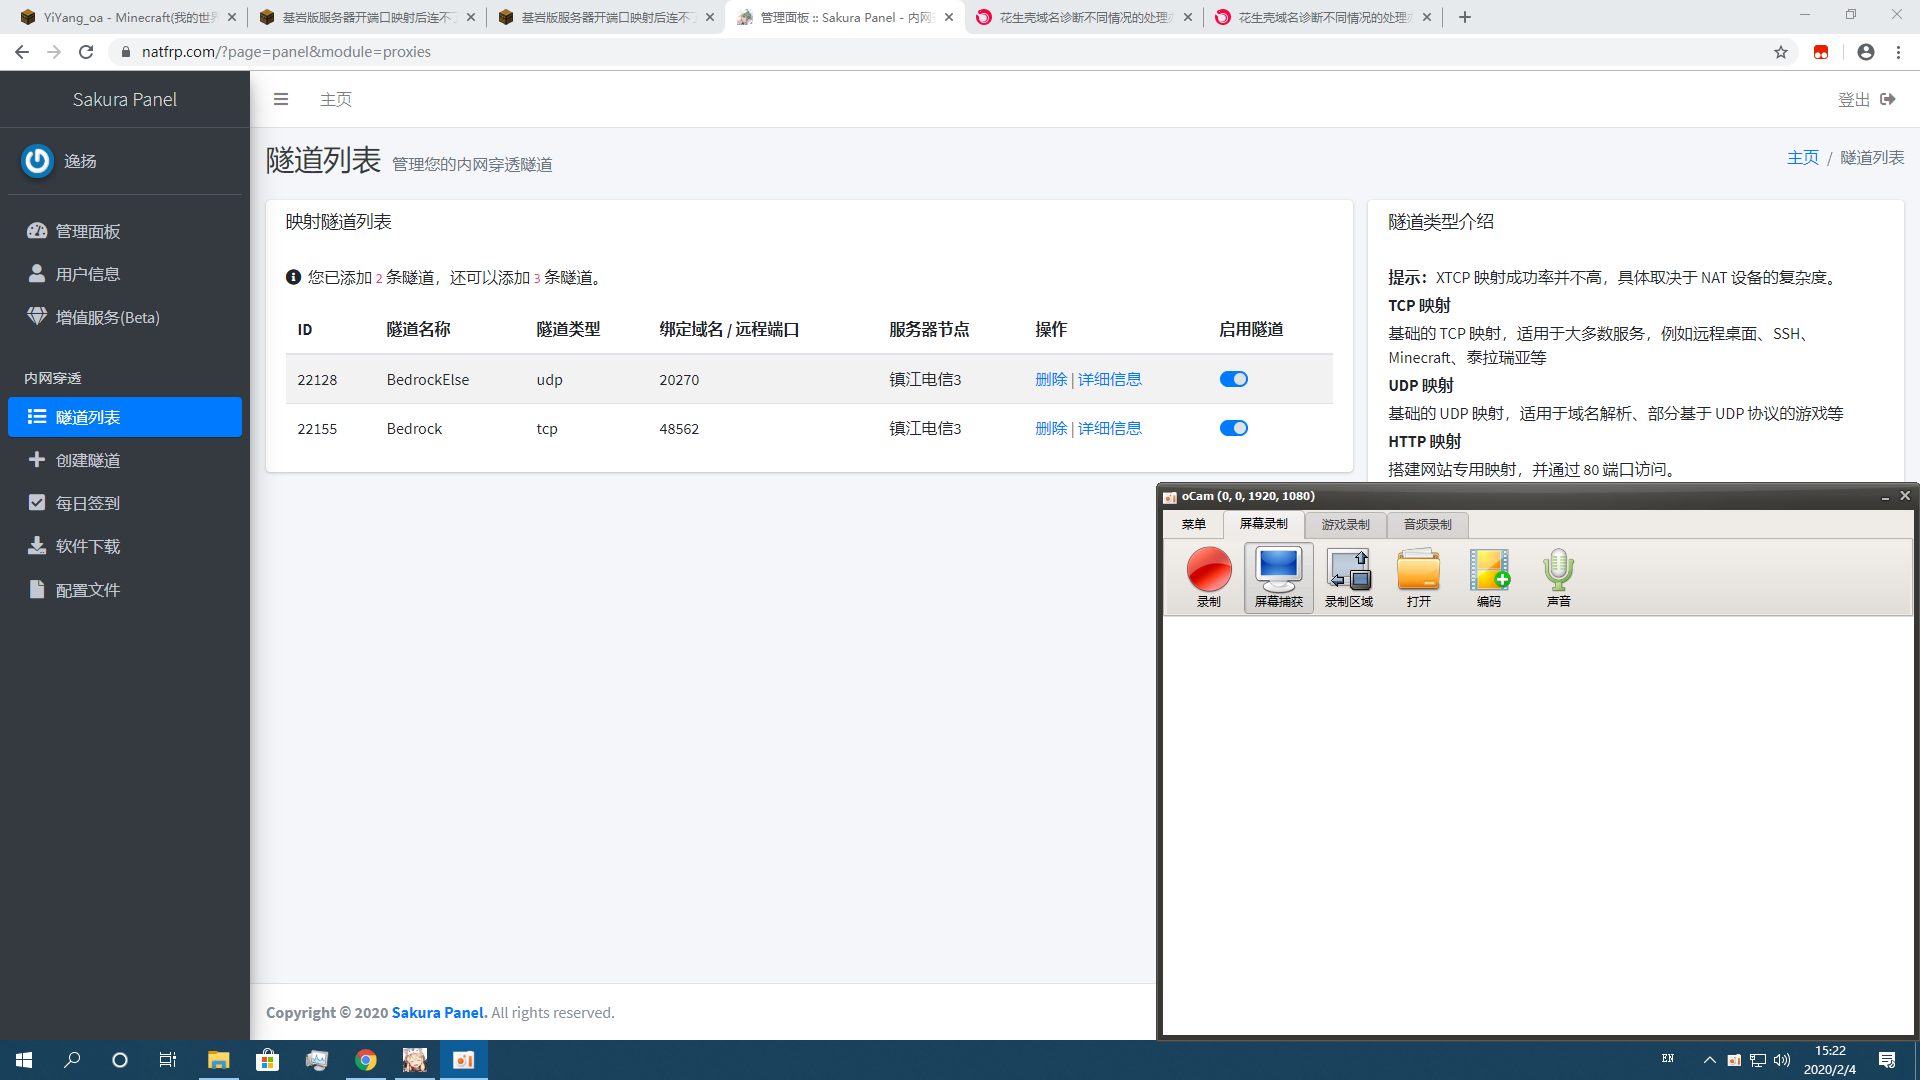1920x1080 pixels.
Task: Open Chrome from the Windows taskbar
Action: (x=366, y=1060)
